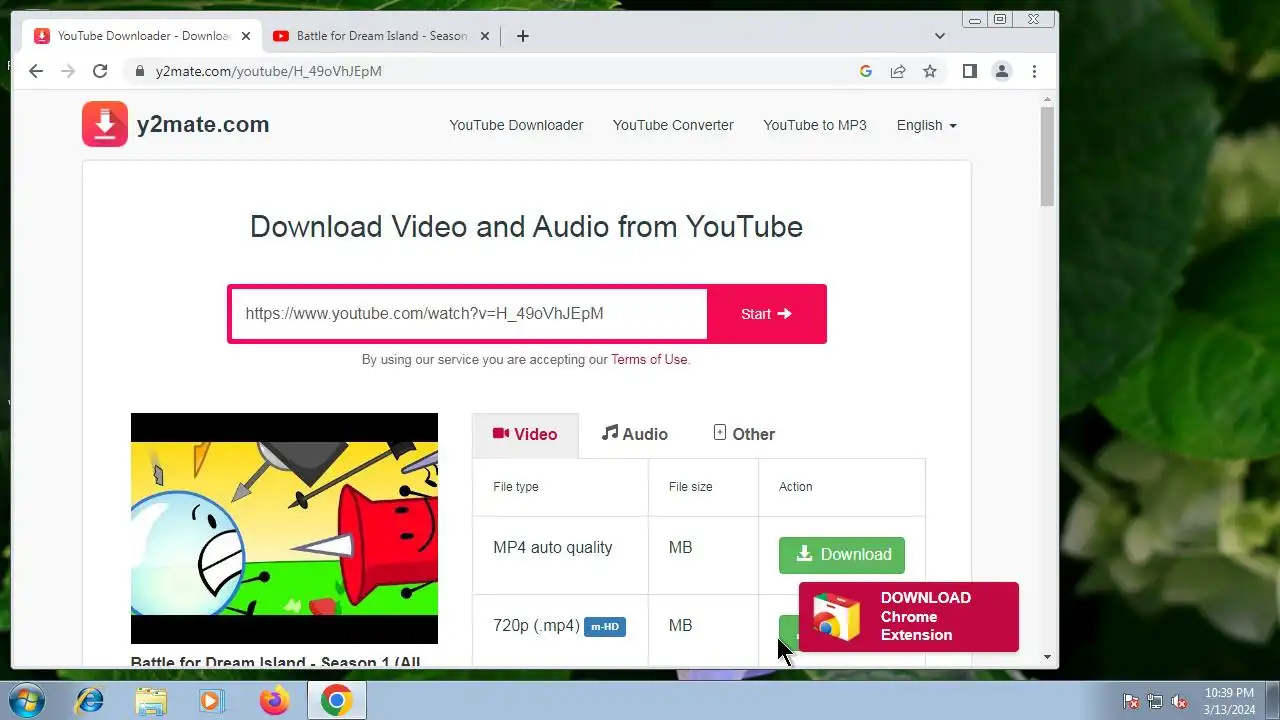Open the Chrome side panel icon
This screenshot has width=1280, height=720.
(x=969, y=71)
